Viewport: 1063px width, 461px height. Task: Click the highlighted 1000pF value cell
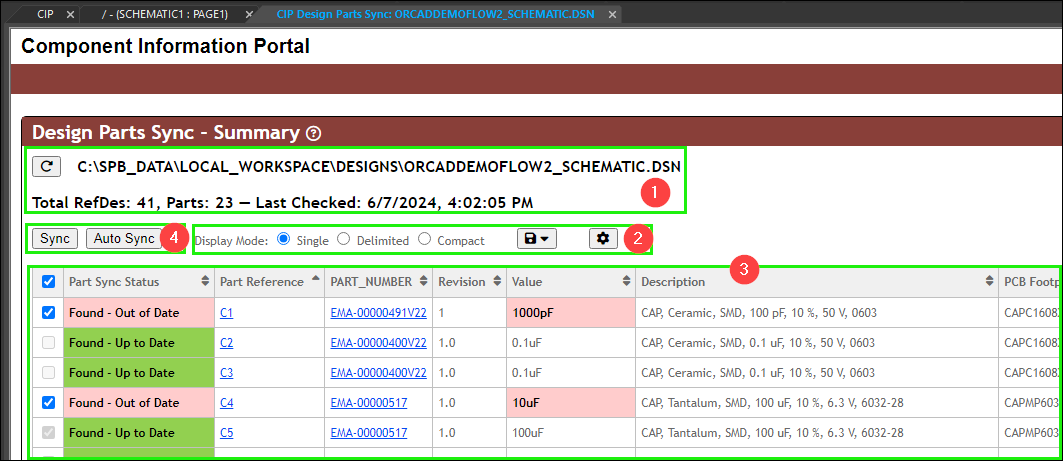click(571, 313)
